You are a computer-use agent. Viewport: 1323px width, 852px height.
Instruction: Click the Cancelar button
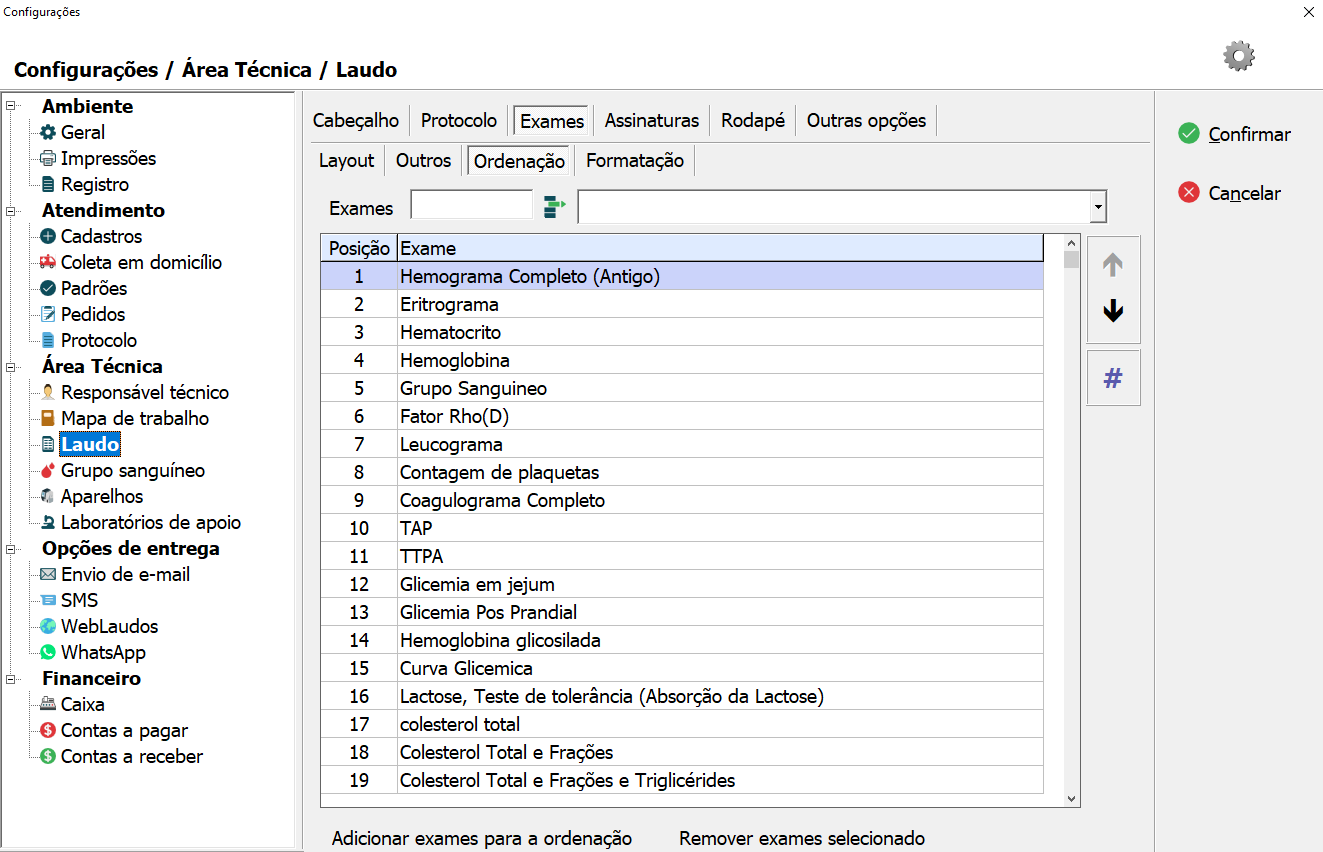[1230, 193]
